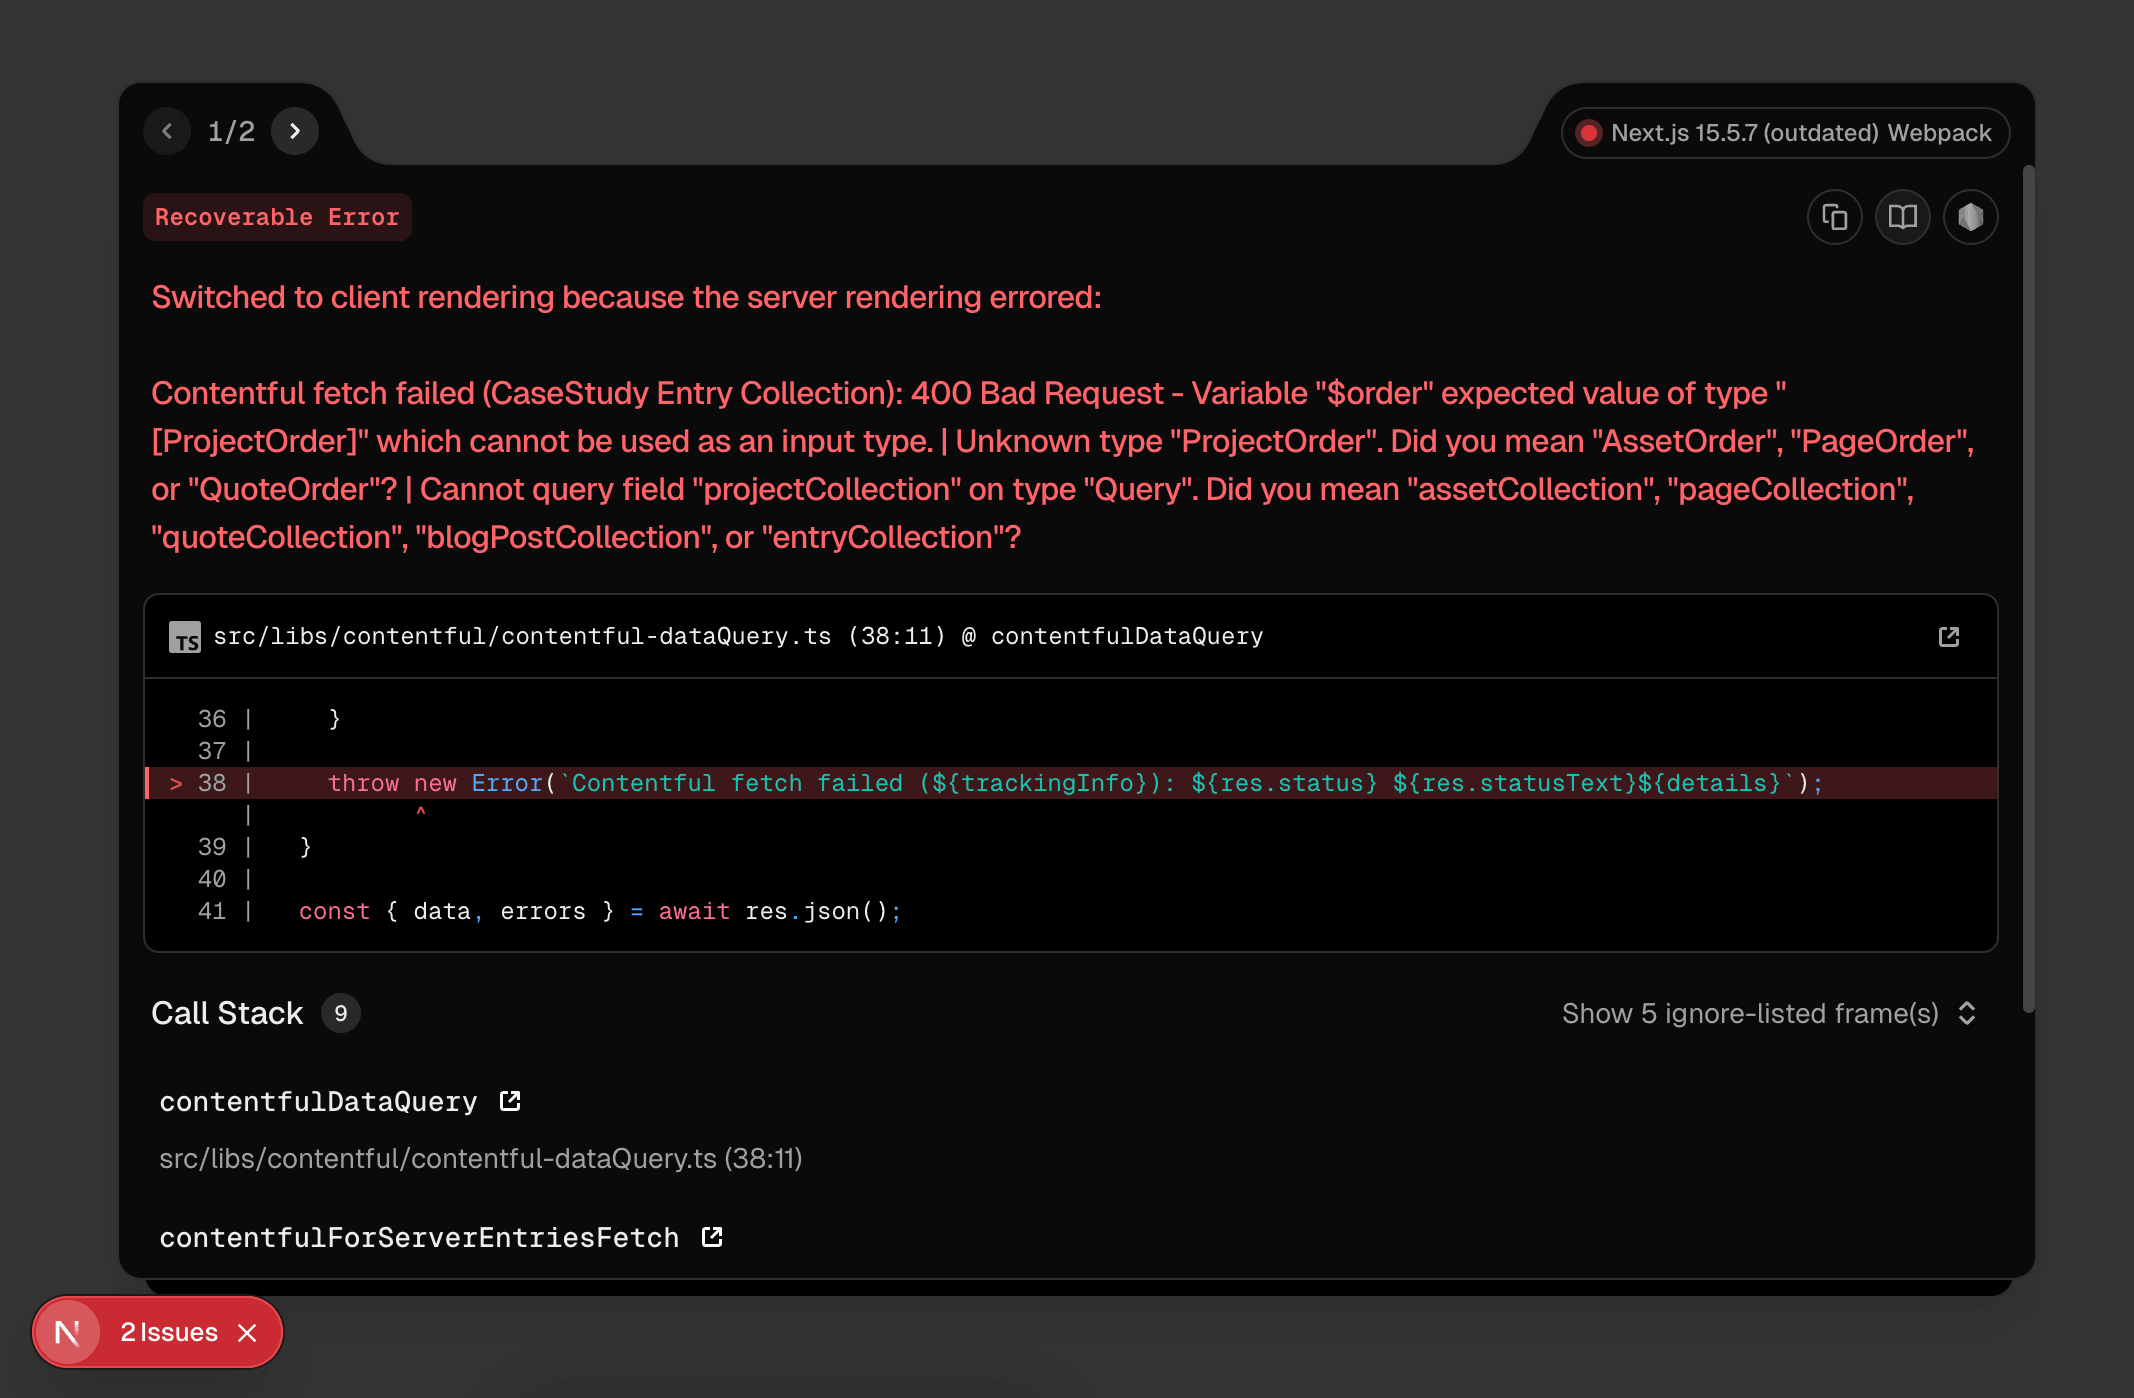The image size is (2134, 1398).
Task: Click the Recoverable Error label
Action: 277,217
